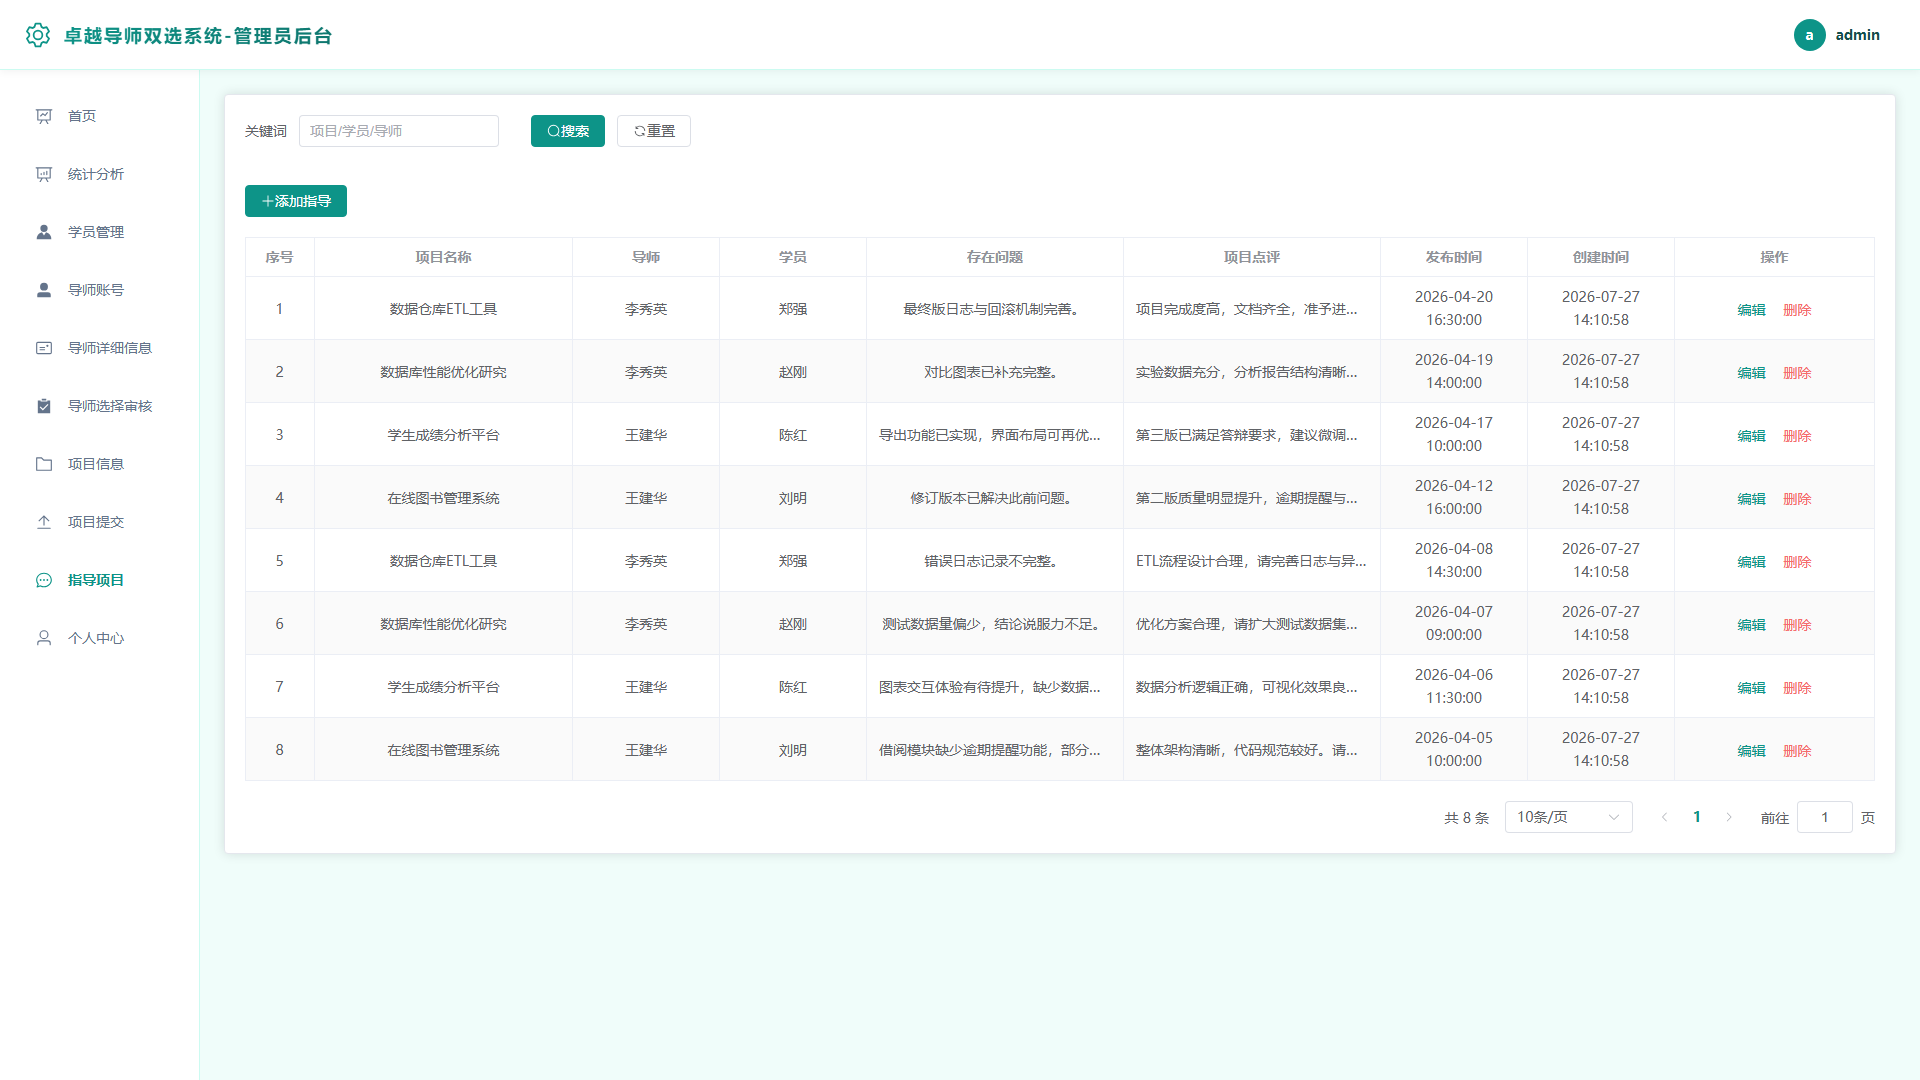This screenshot has height=1080, width=1920.
Task: Click 添加指导 add button
Action: (296, 201)
